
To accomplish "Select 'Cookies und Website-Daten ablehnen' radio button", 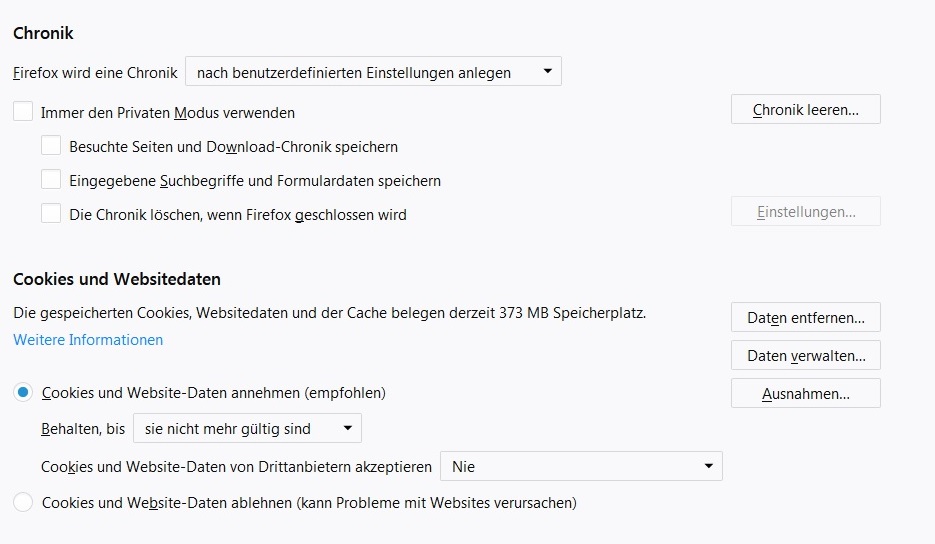I will [23, 502].
